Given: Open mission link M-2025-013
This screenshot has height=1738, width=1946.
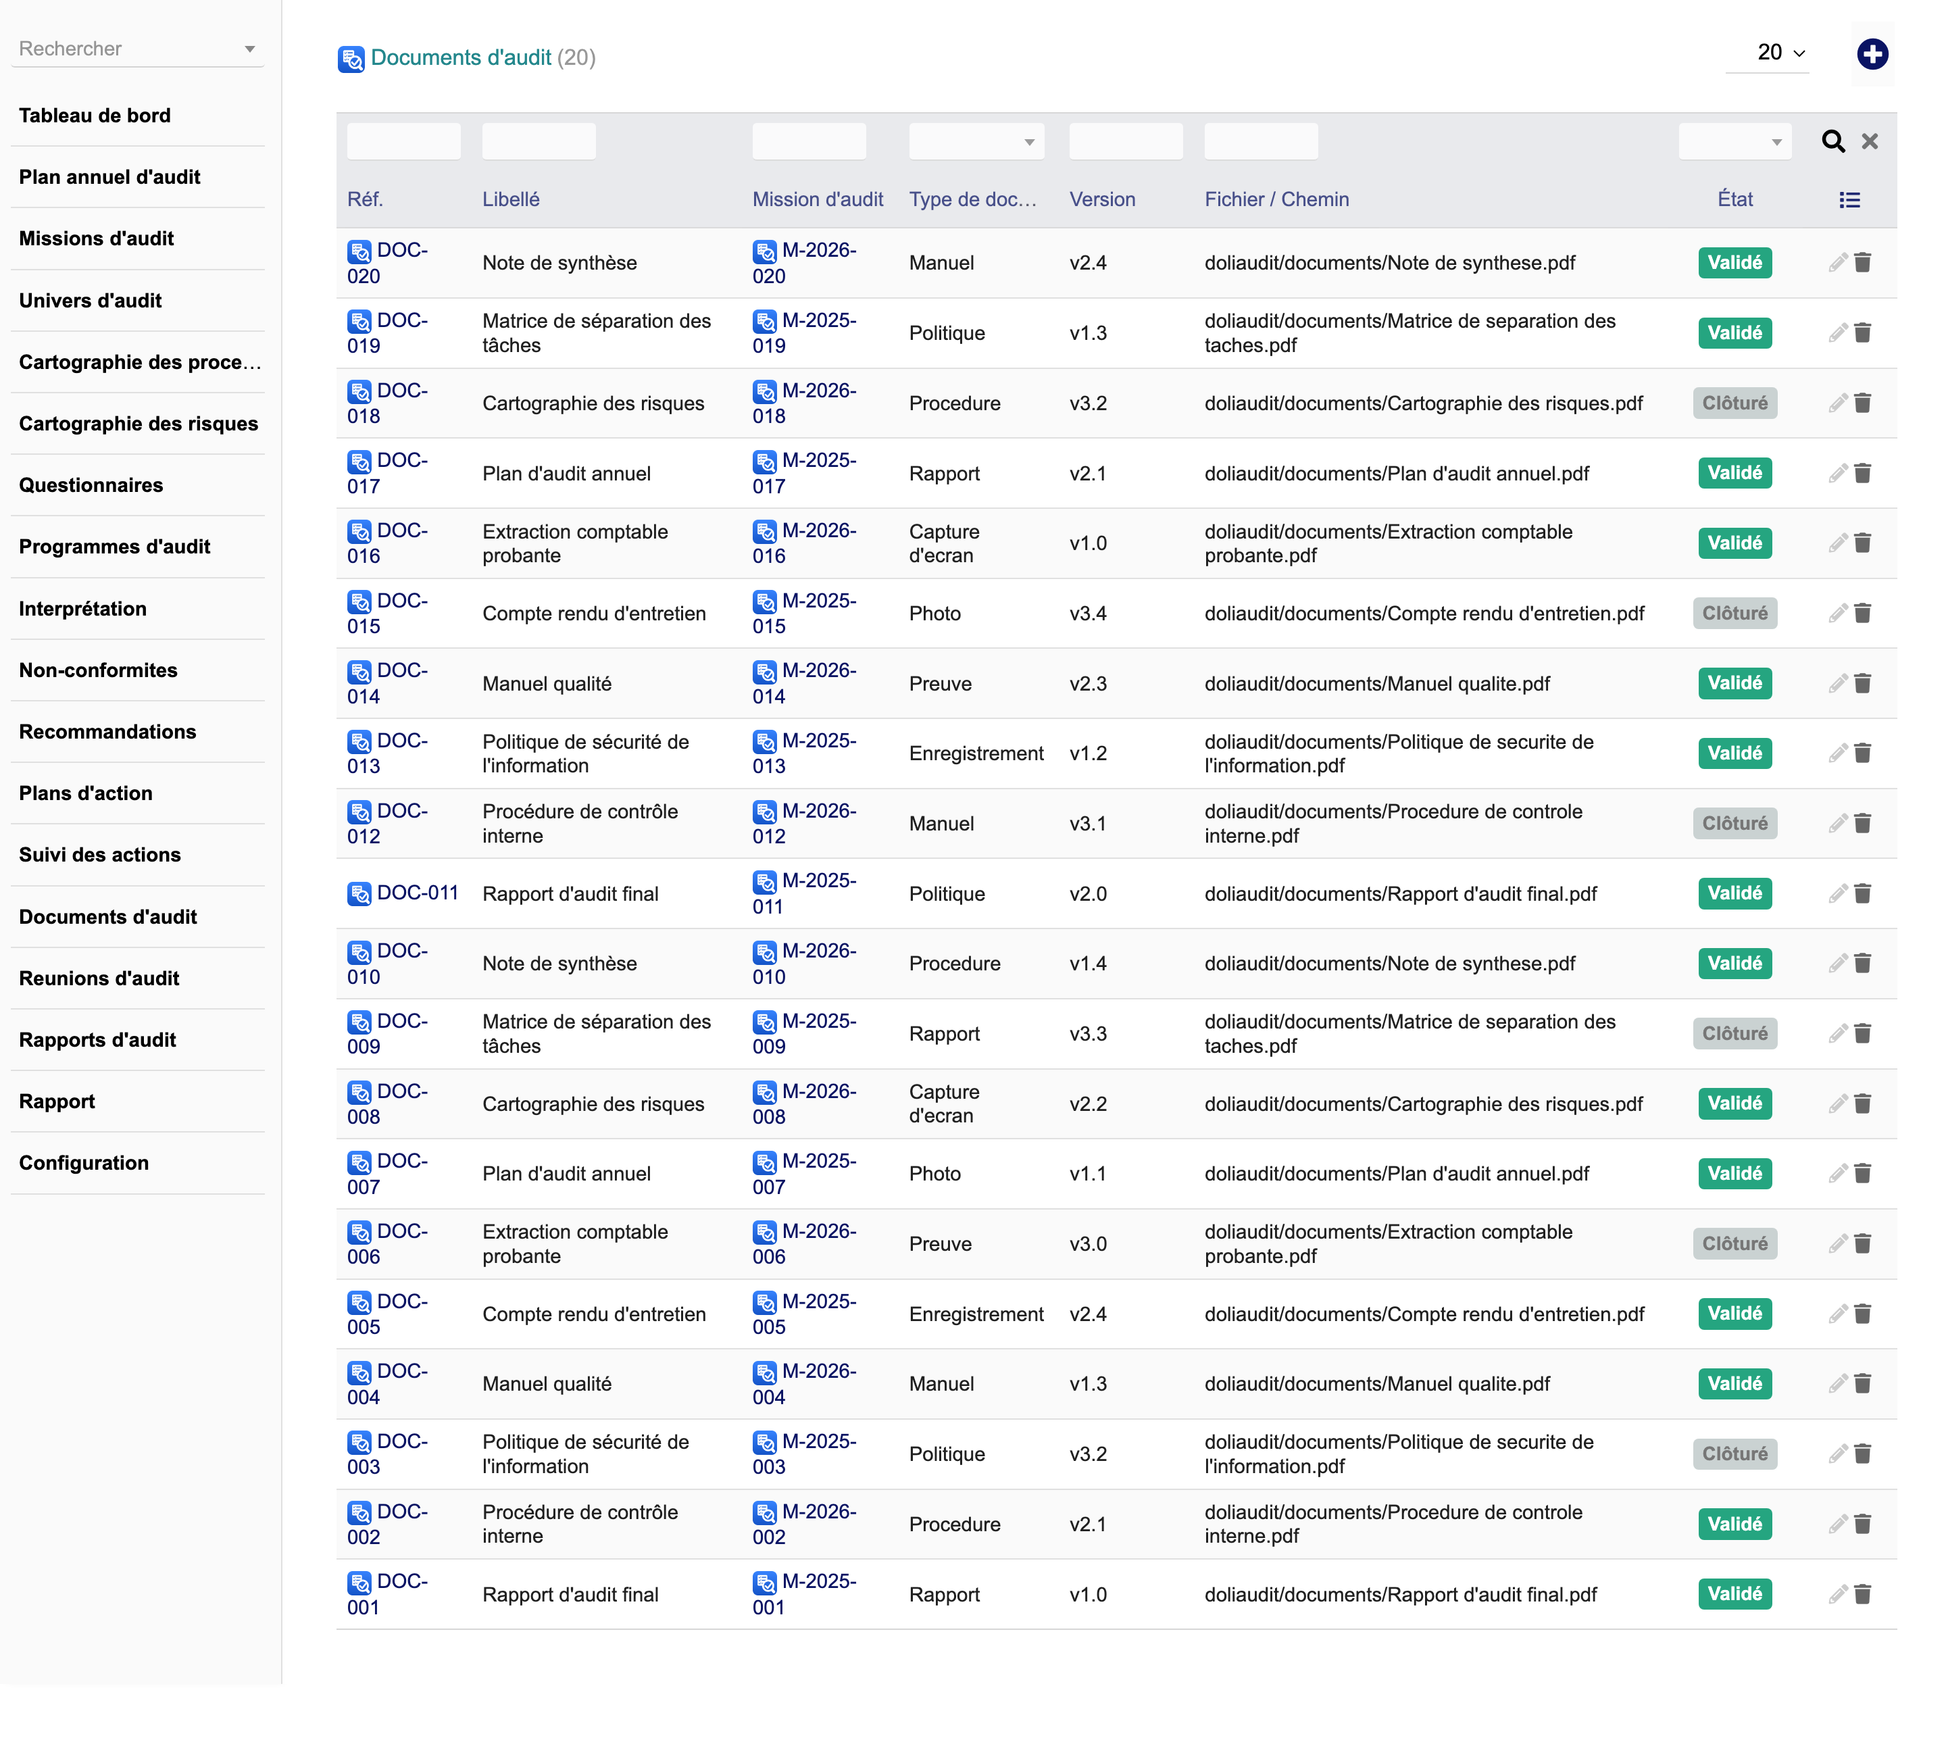Looking at the screenshot, I should 805,753.
